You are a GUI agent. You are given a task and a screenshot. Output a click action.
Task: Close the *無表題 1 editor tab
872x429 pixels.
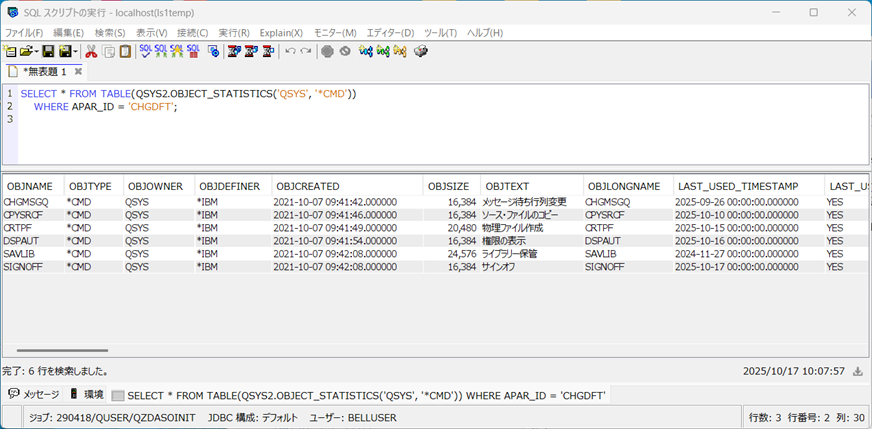click(x=78, y=72)
